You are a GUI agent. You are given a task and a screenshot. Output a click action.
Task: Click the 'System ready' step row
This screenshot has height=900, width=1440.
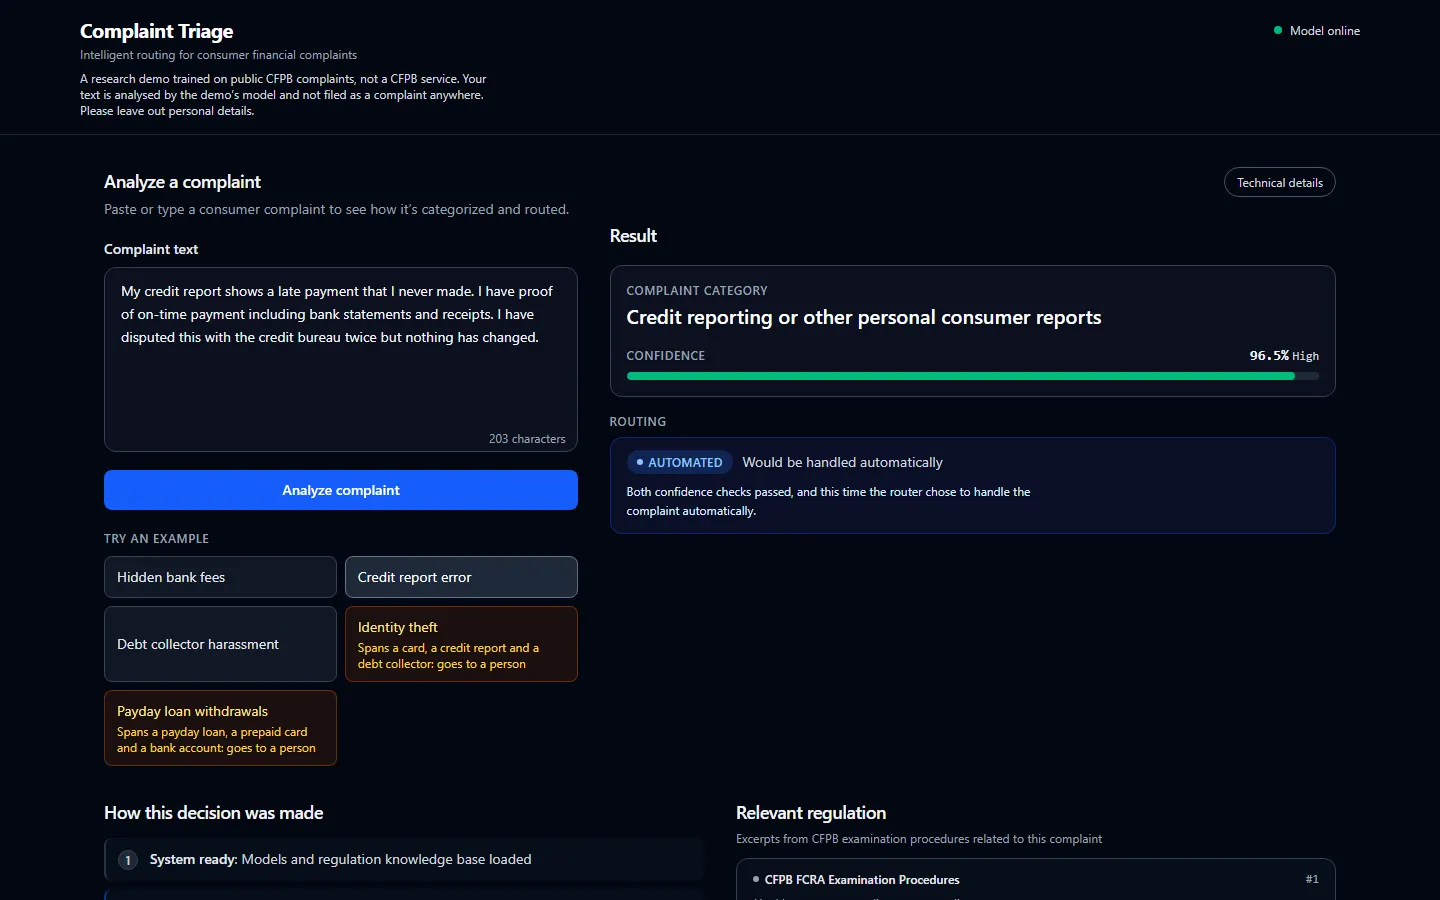pyautogui.click(x=404, y=859)
